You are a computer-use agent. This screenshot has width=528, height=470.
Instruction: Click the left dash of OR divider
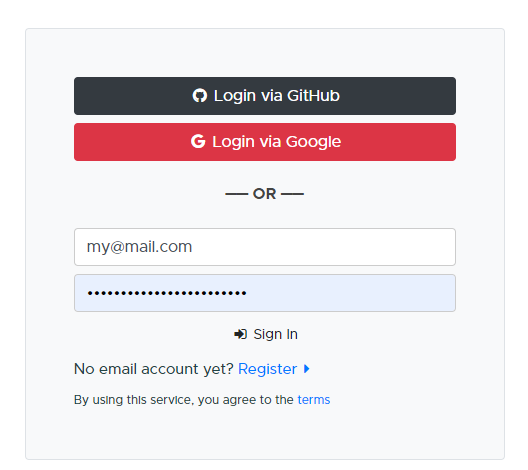click(237, 194)
